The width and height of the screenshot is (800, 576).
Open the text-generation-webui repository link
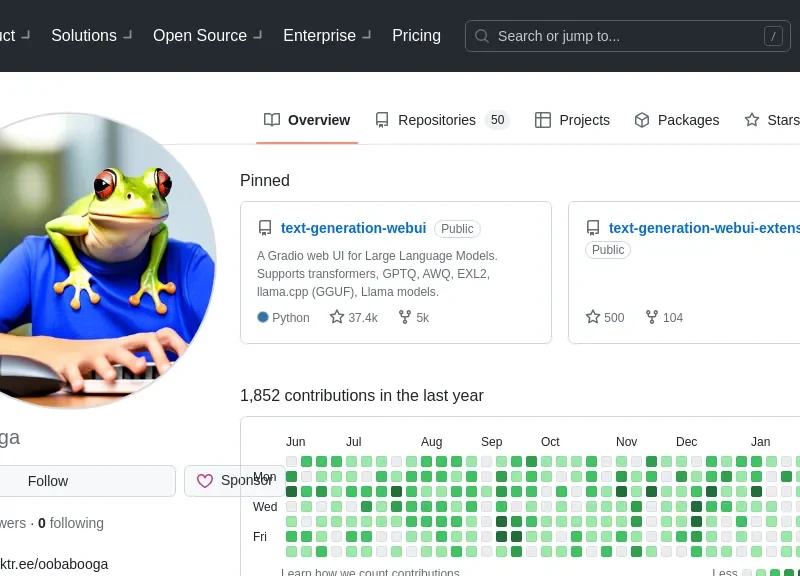tap(354, 228)
